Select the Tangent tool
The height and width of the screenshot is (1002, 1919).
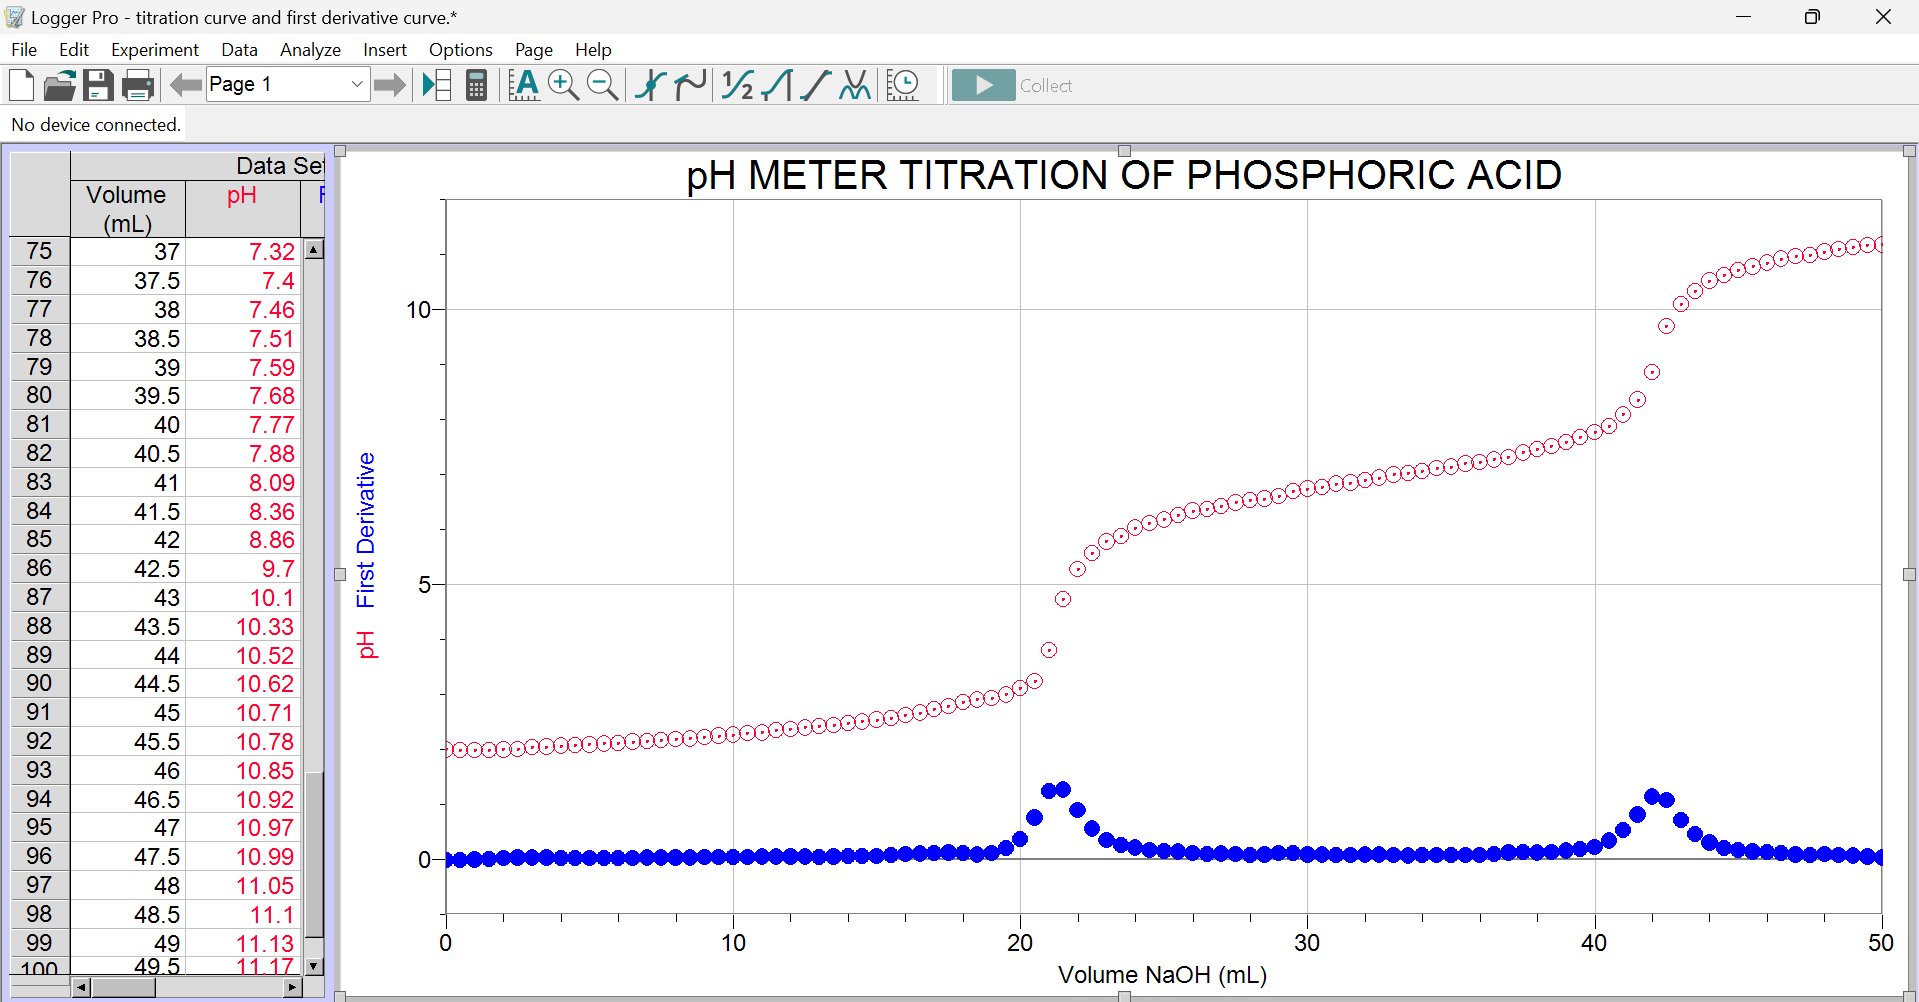690,85
